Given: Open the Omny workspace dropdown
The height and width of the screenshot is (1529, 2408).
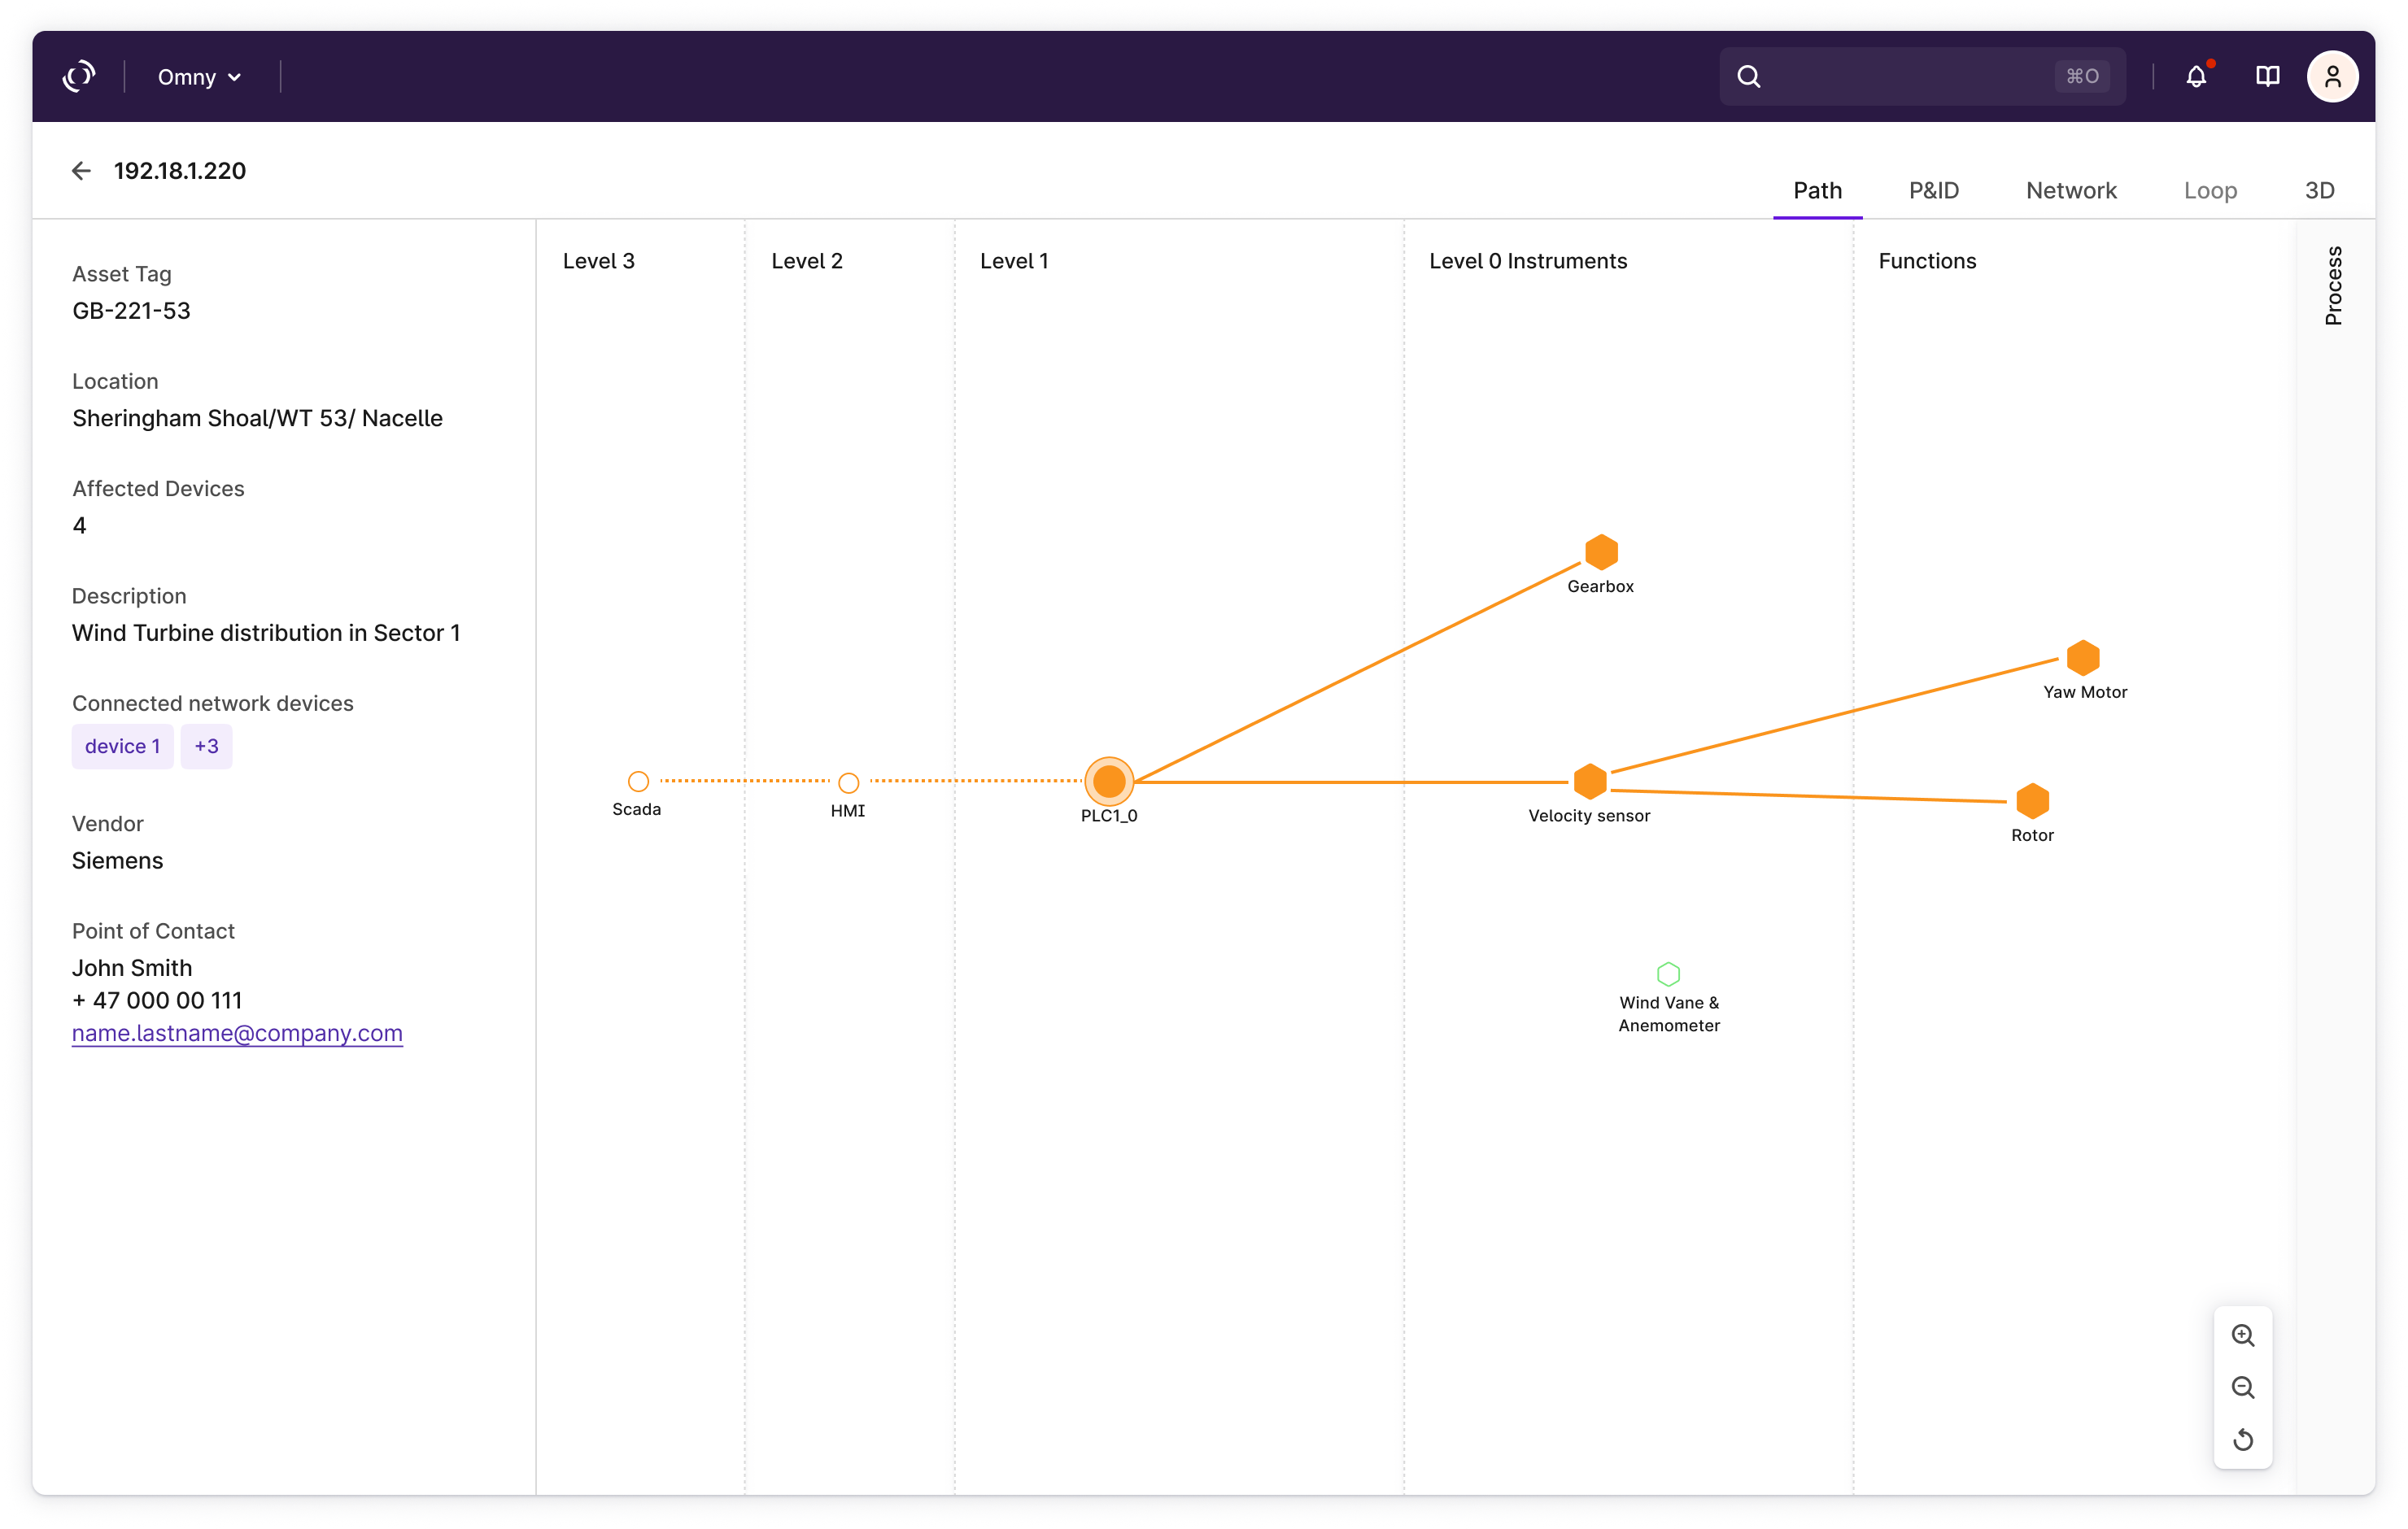Looking at the screenshot, I should click(x=199, y=77).
